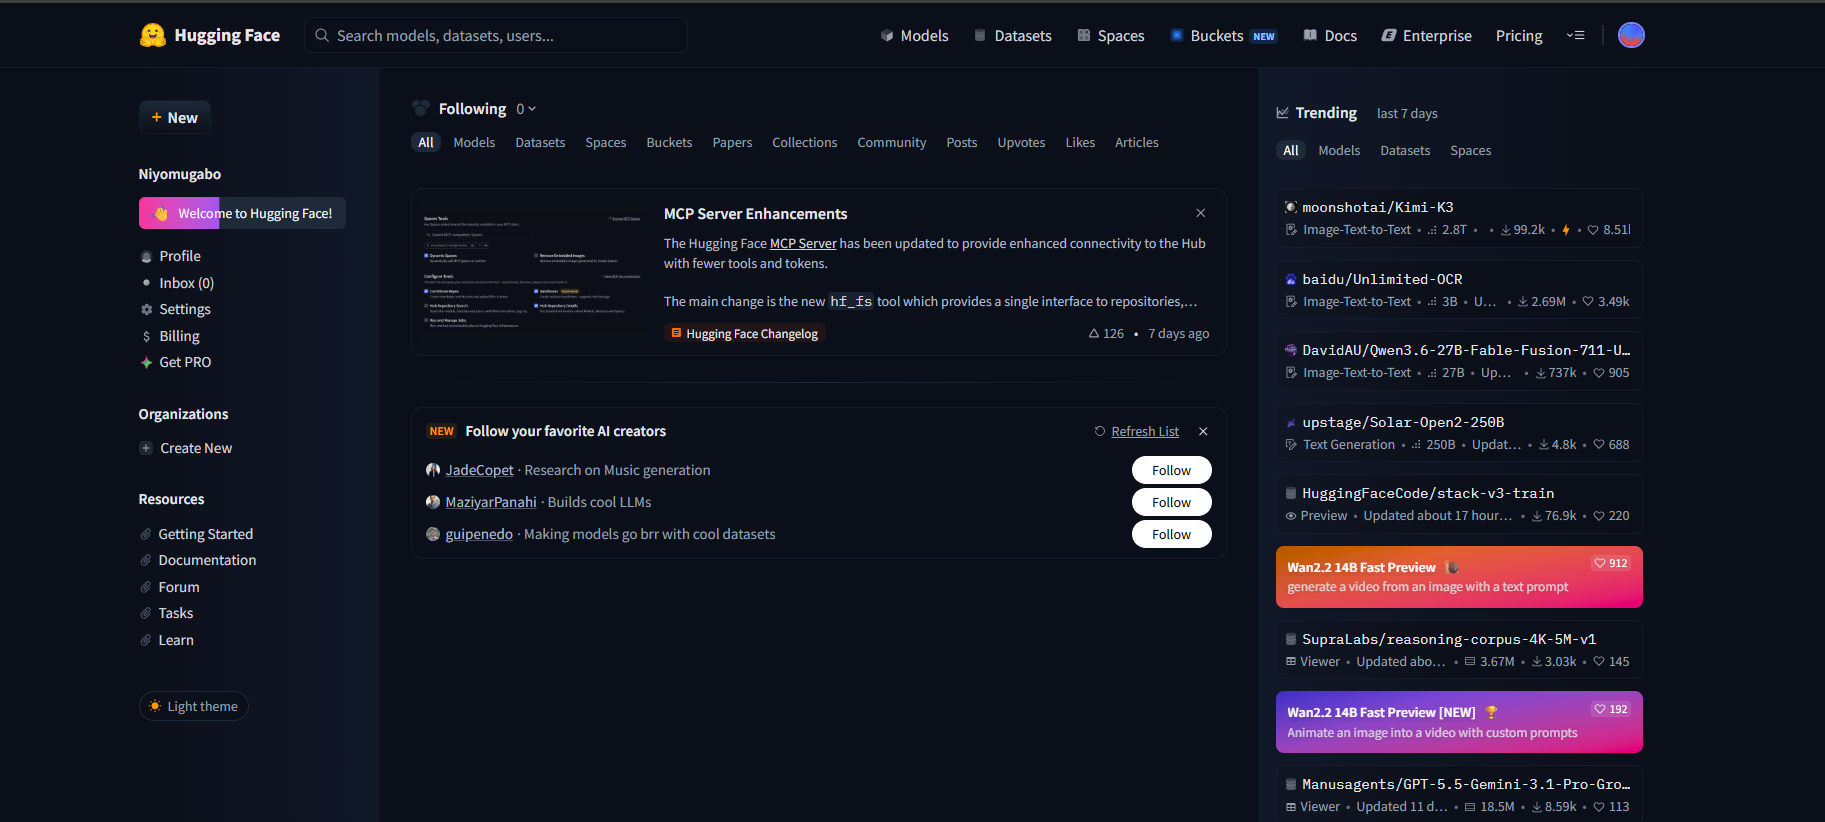Open the additional navigation menu icon
1825x822 pixels.
click(x=1575, y=35)
